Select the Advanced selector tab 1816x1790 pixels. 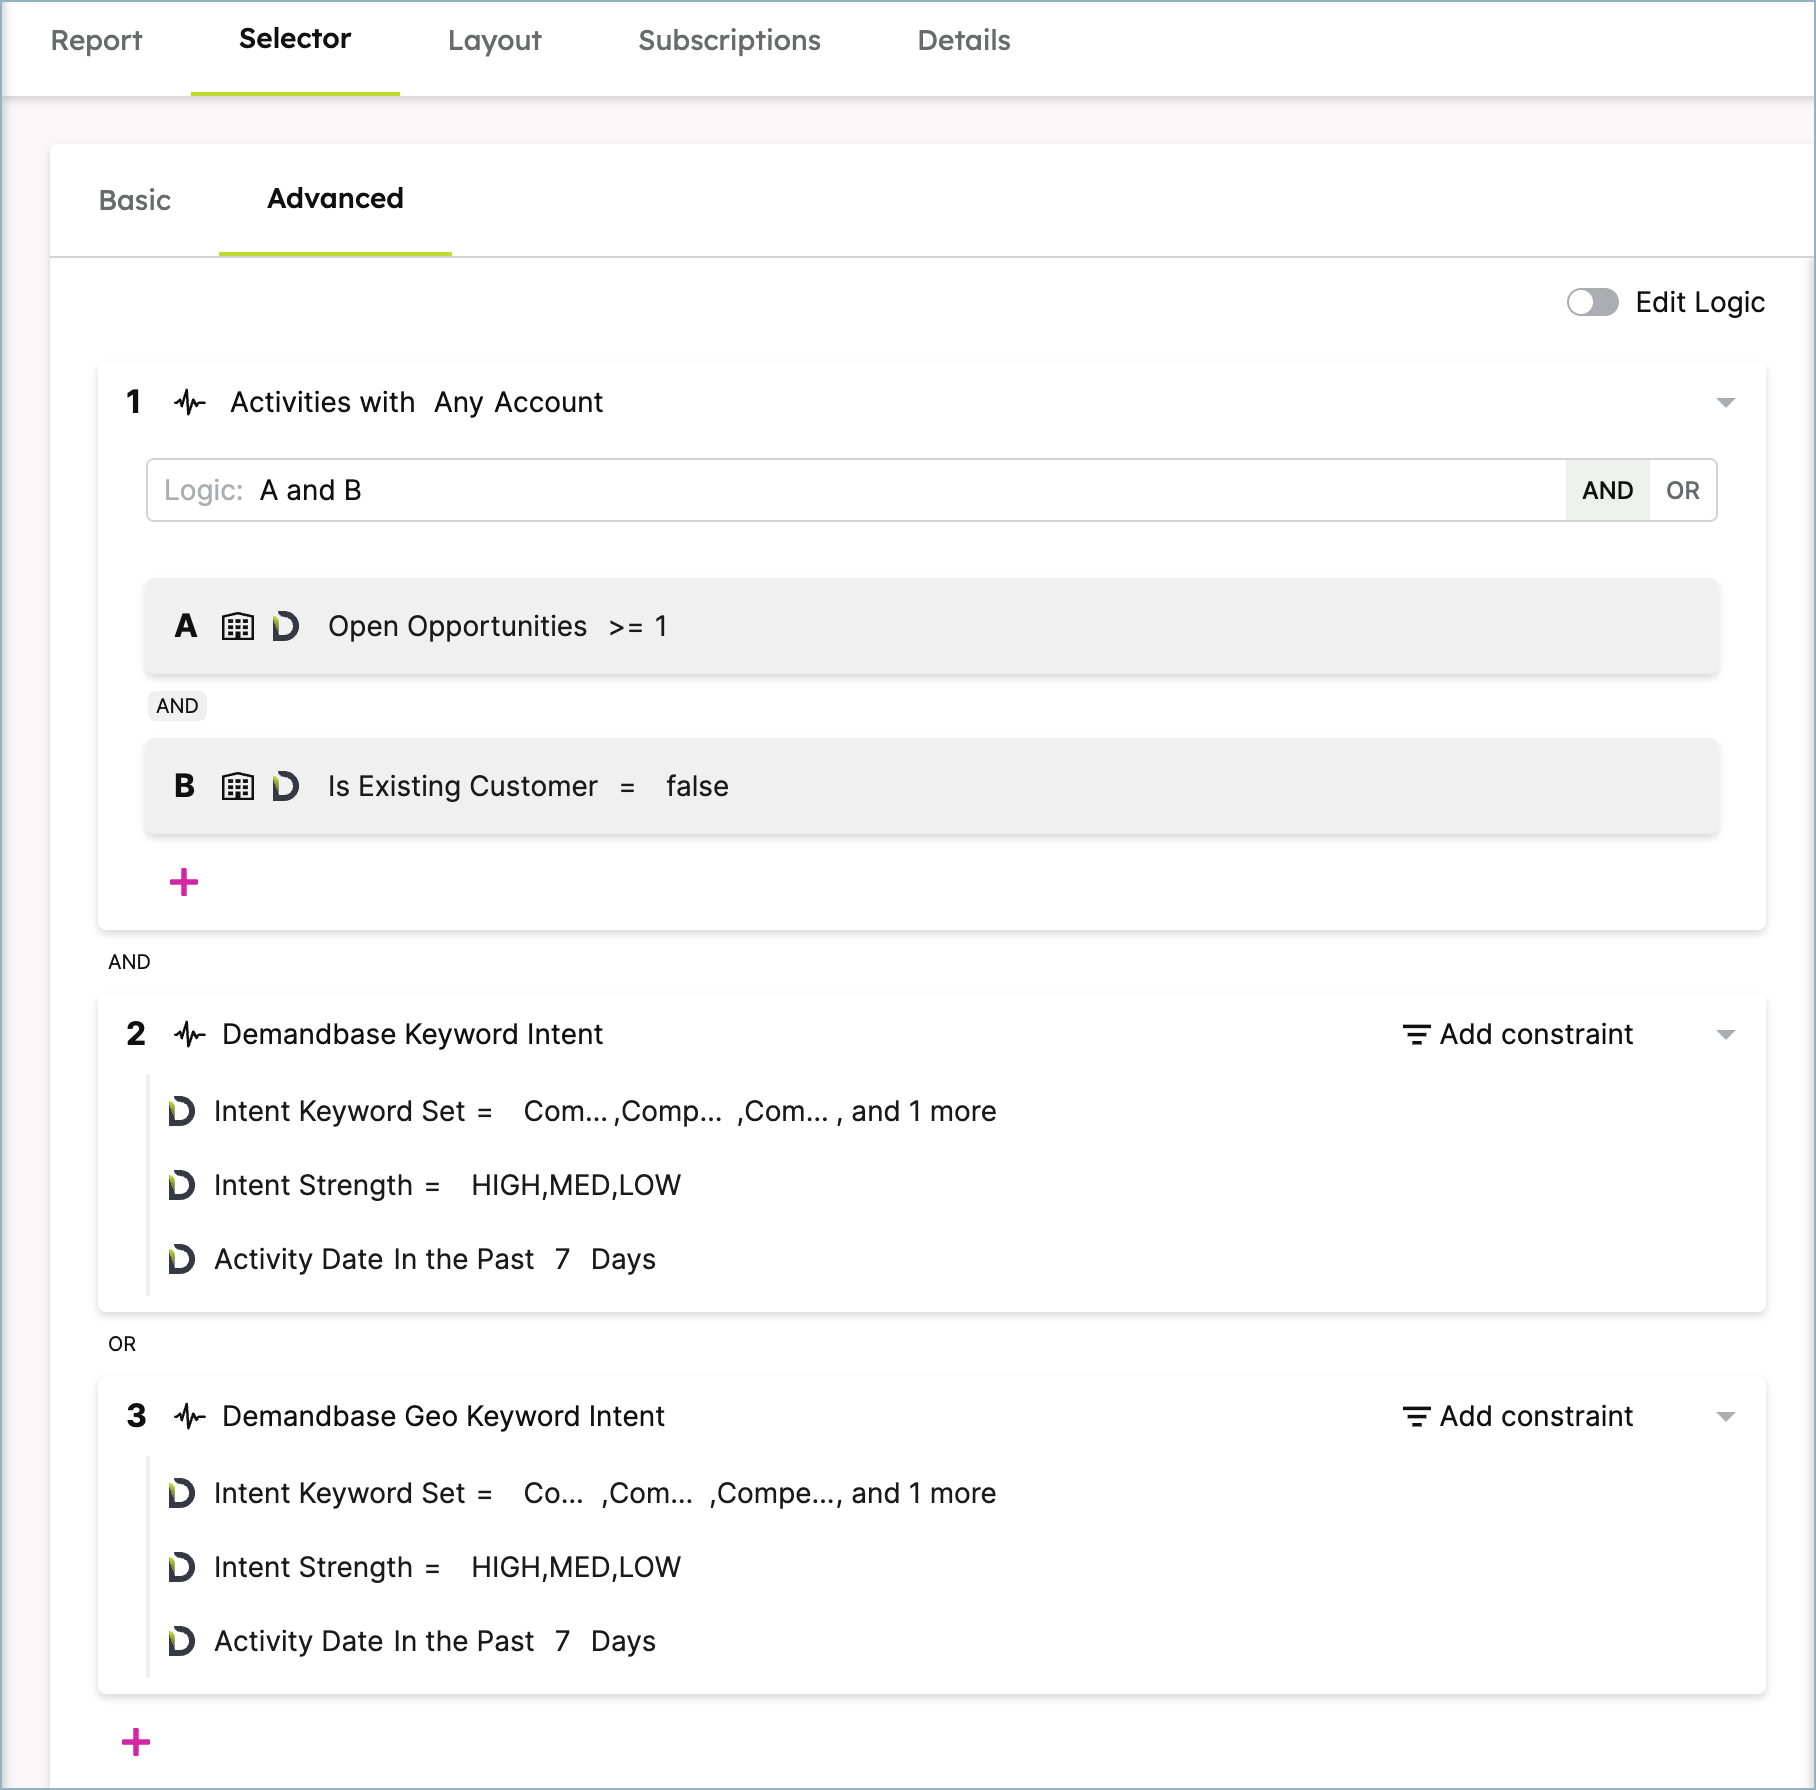tap(335, 199)
